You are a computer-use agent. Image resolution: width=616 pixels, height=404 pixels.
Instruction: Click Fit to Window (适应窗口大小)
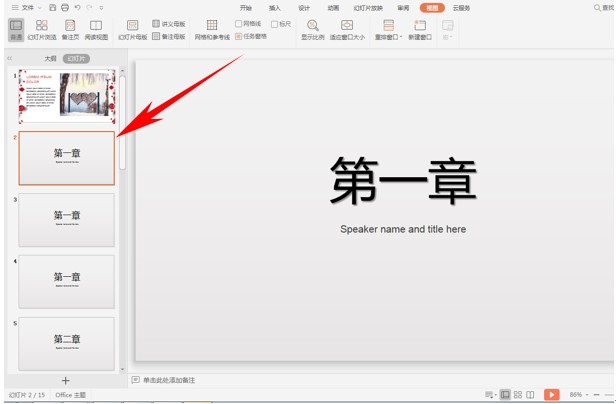(x=347, y=29)
